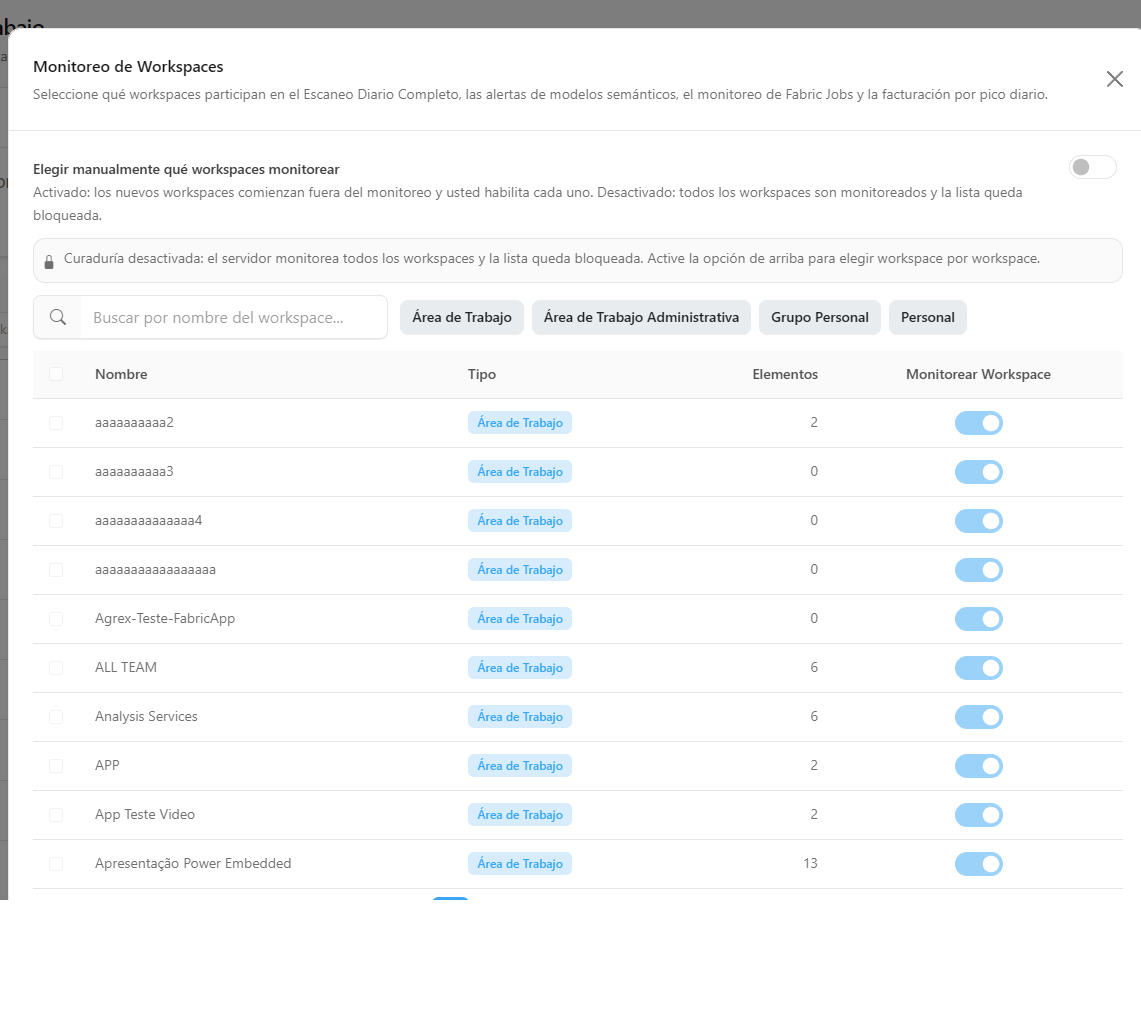Image resolution: width=1141 pixels, height=1017 pixels.
Task: Filter by Área de Trabajo Administrativa
Action: tap(641, 317)
